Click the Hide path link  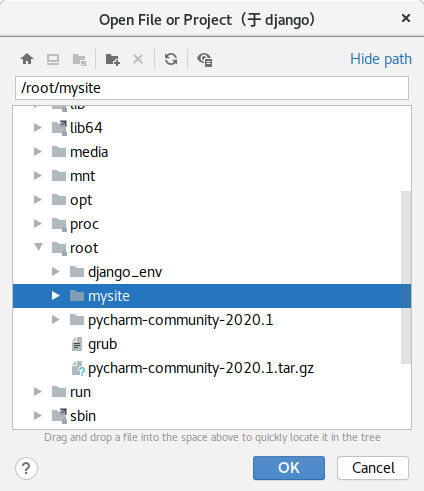point(381,59)
